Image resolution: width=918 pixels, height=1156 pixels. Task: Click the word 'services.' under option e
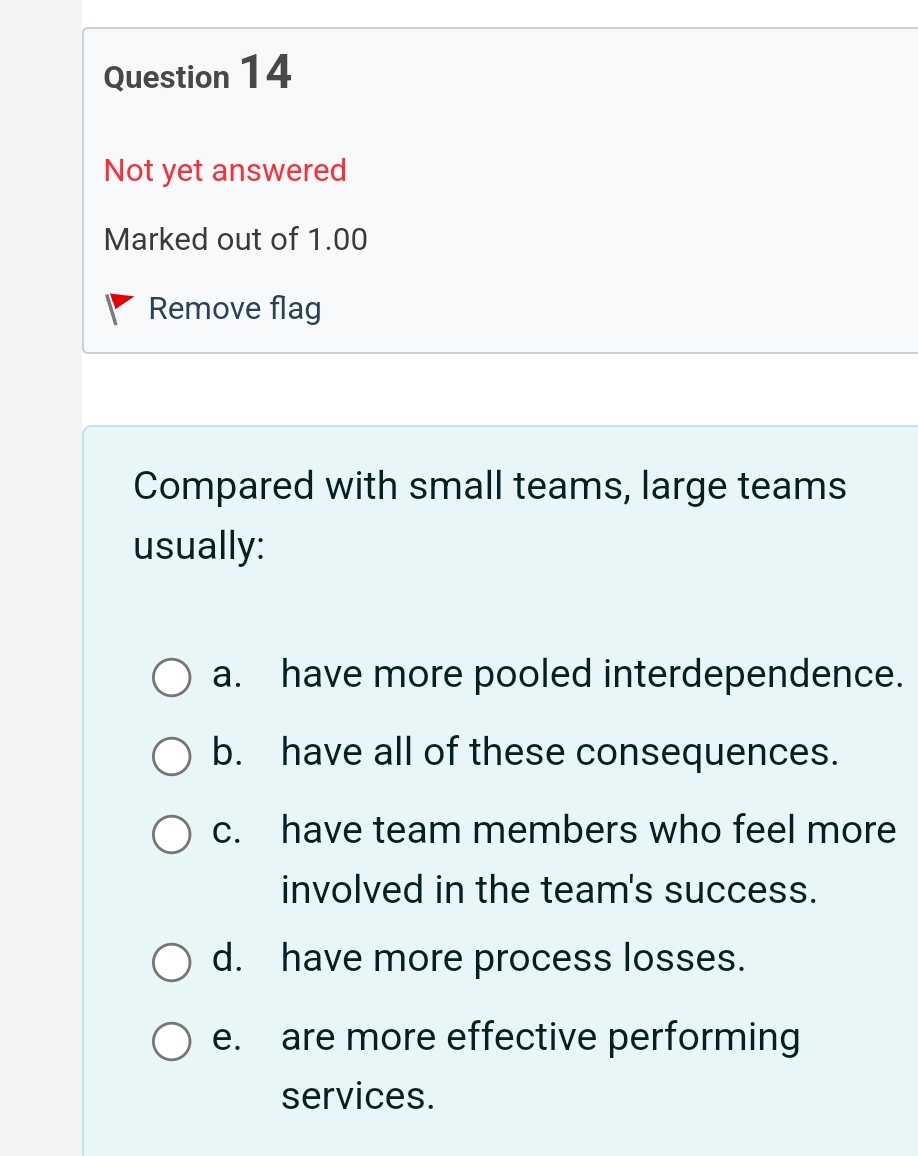(x=358, y=1097)
